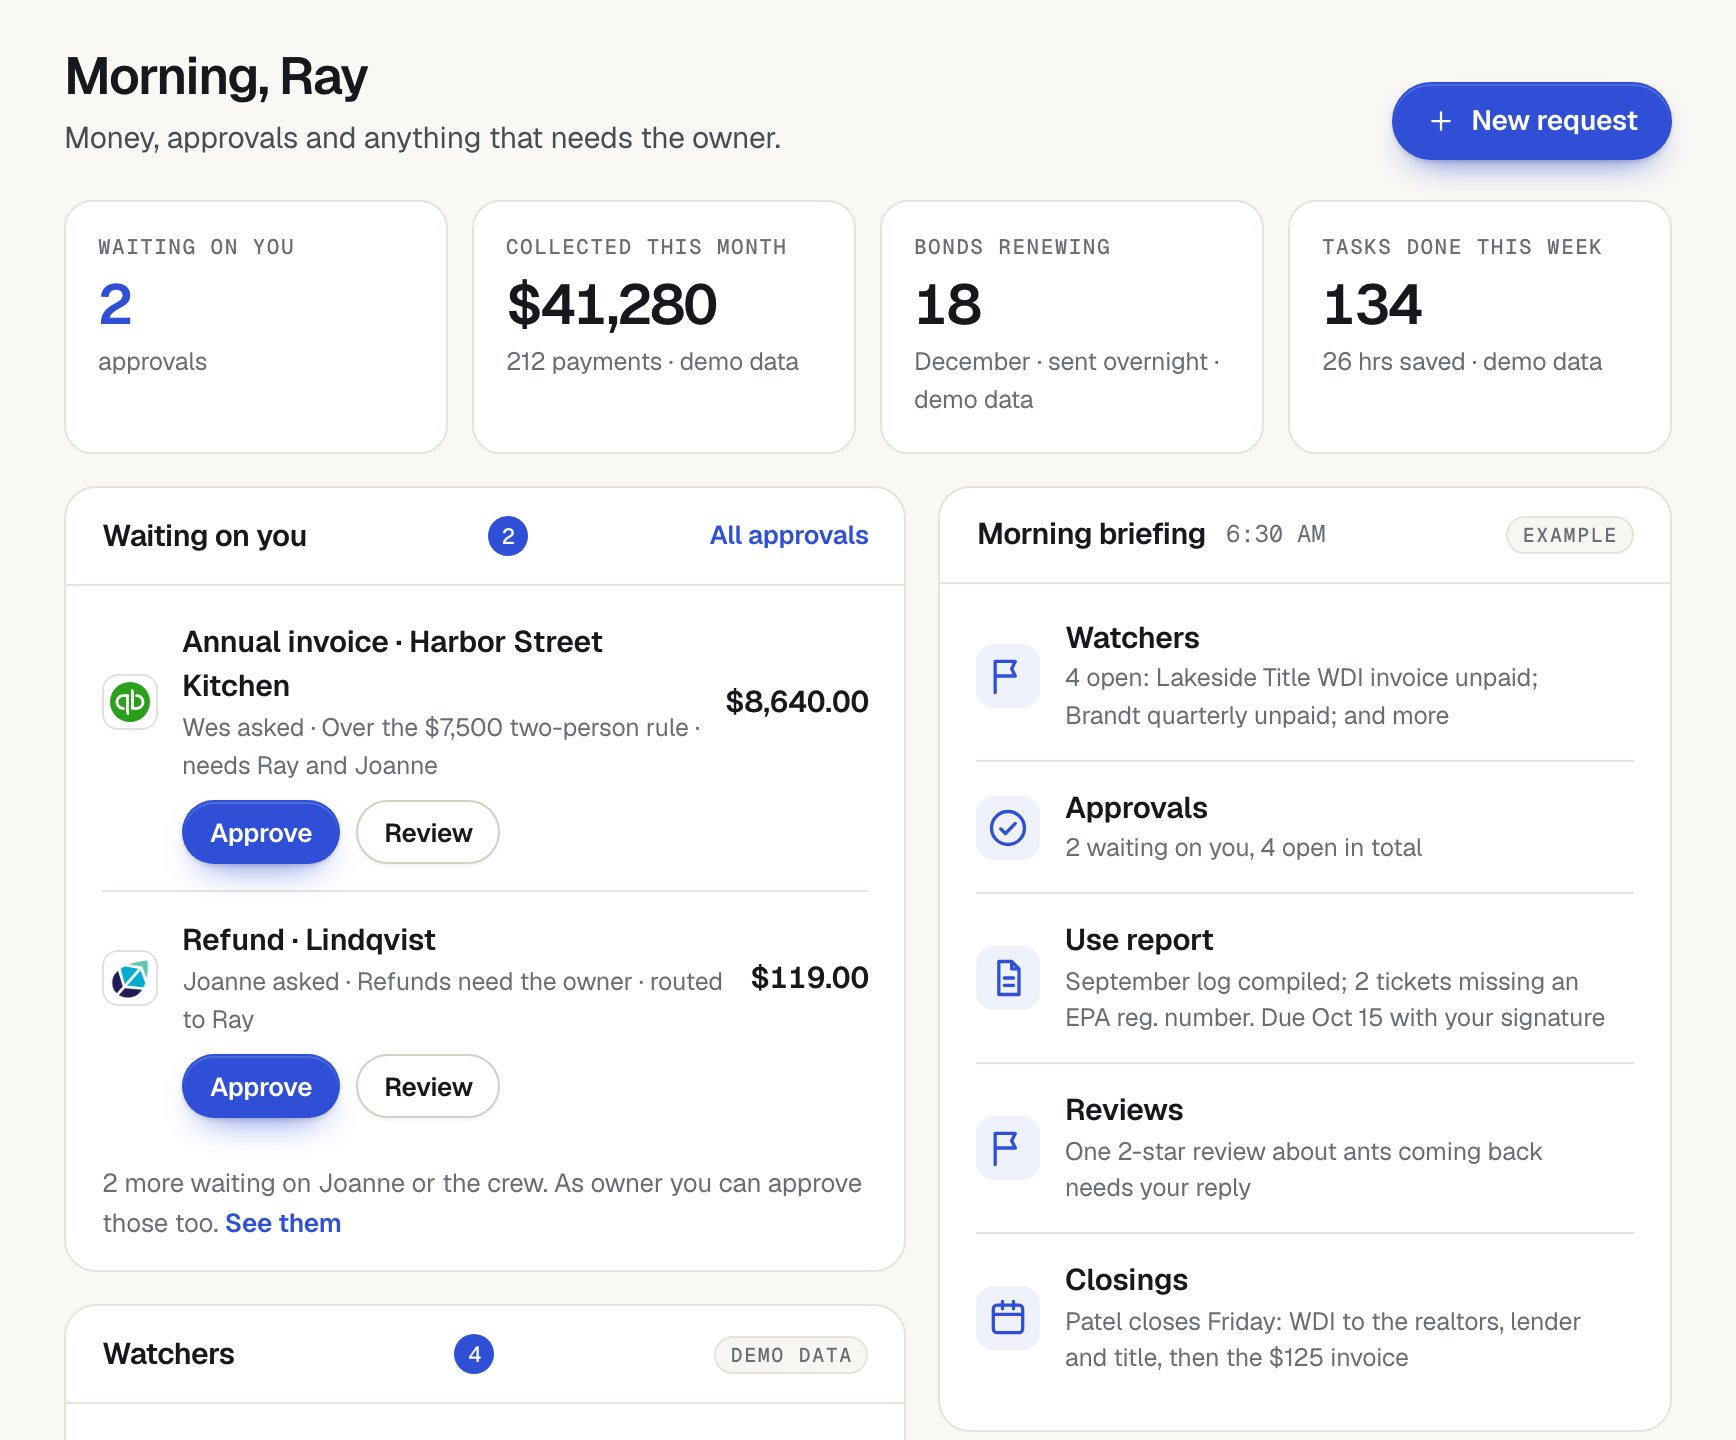
Task: Review the Lindqvist refund request
Action: coord(428,1087)
